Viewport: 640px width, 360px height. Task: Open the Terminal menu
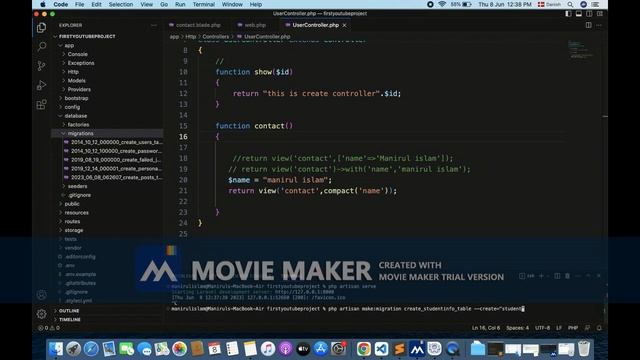coord(204,4)
